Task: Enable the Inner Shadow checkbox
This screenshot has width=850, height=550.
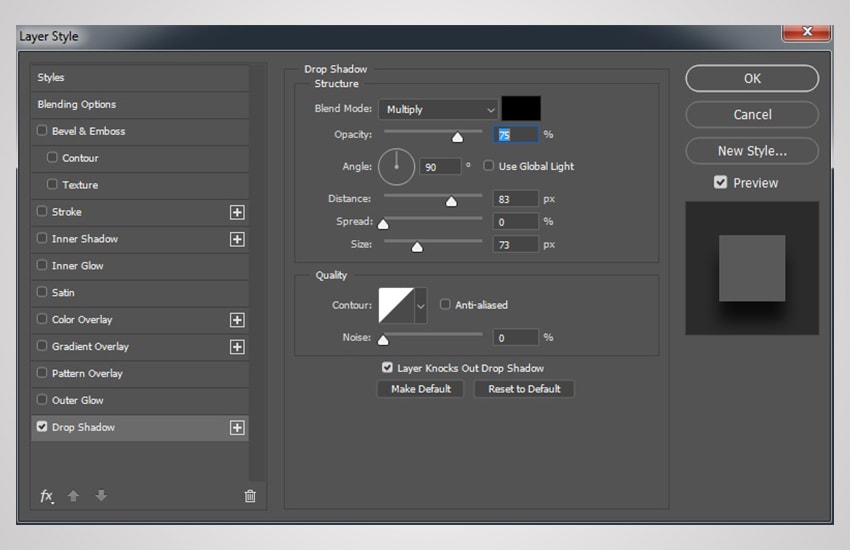Action: pos(42,238)
